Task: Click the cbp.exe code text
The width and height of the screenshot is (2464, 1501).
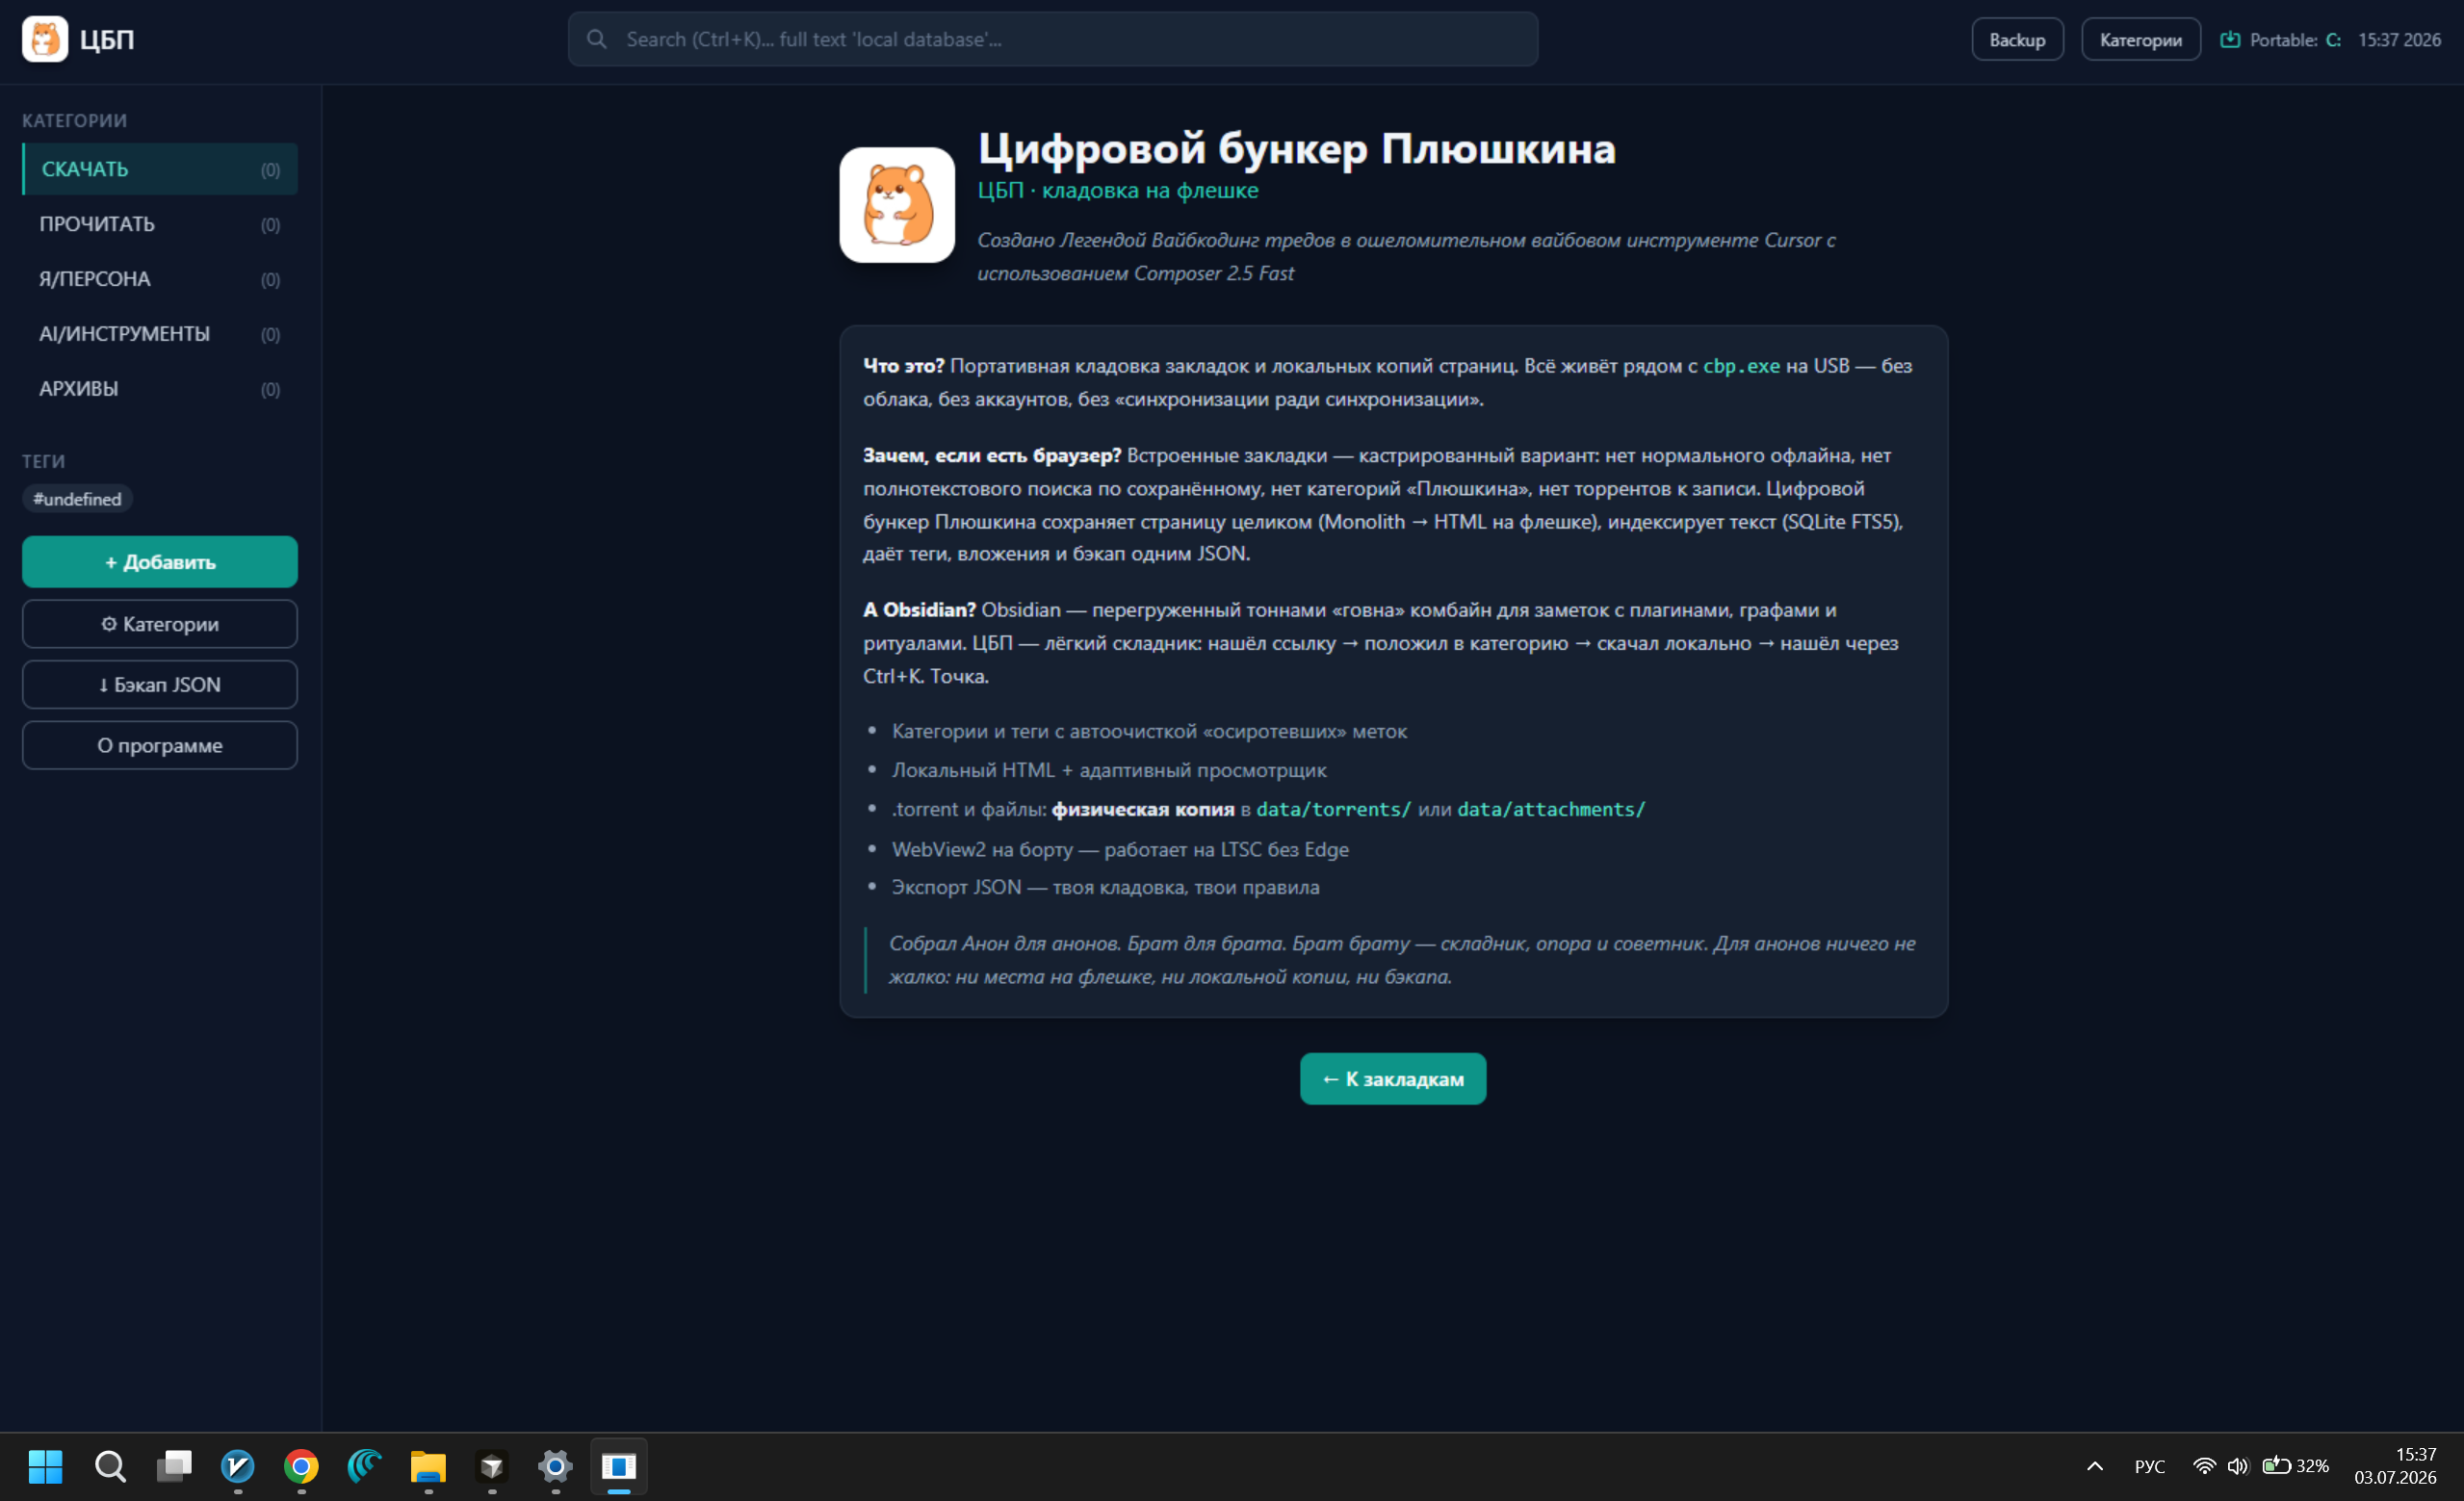Action: 1741,366
